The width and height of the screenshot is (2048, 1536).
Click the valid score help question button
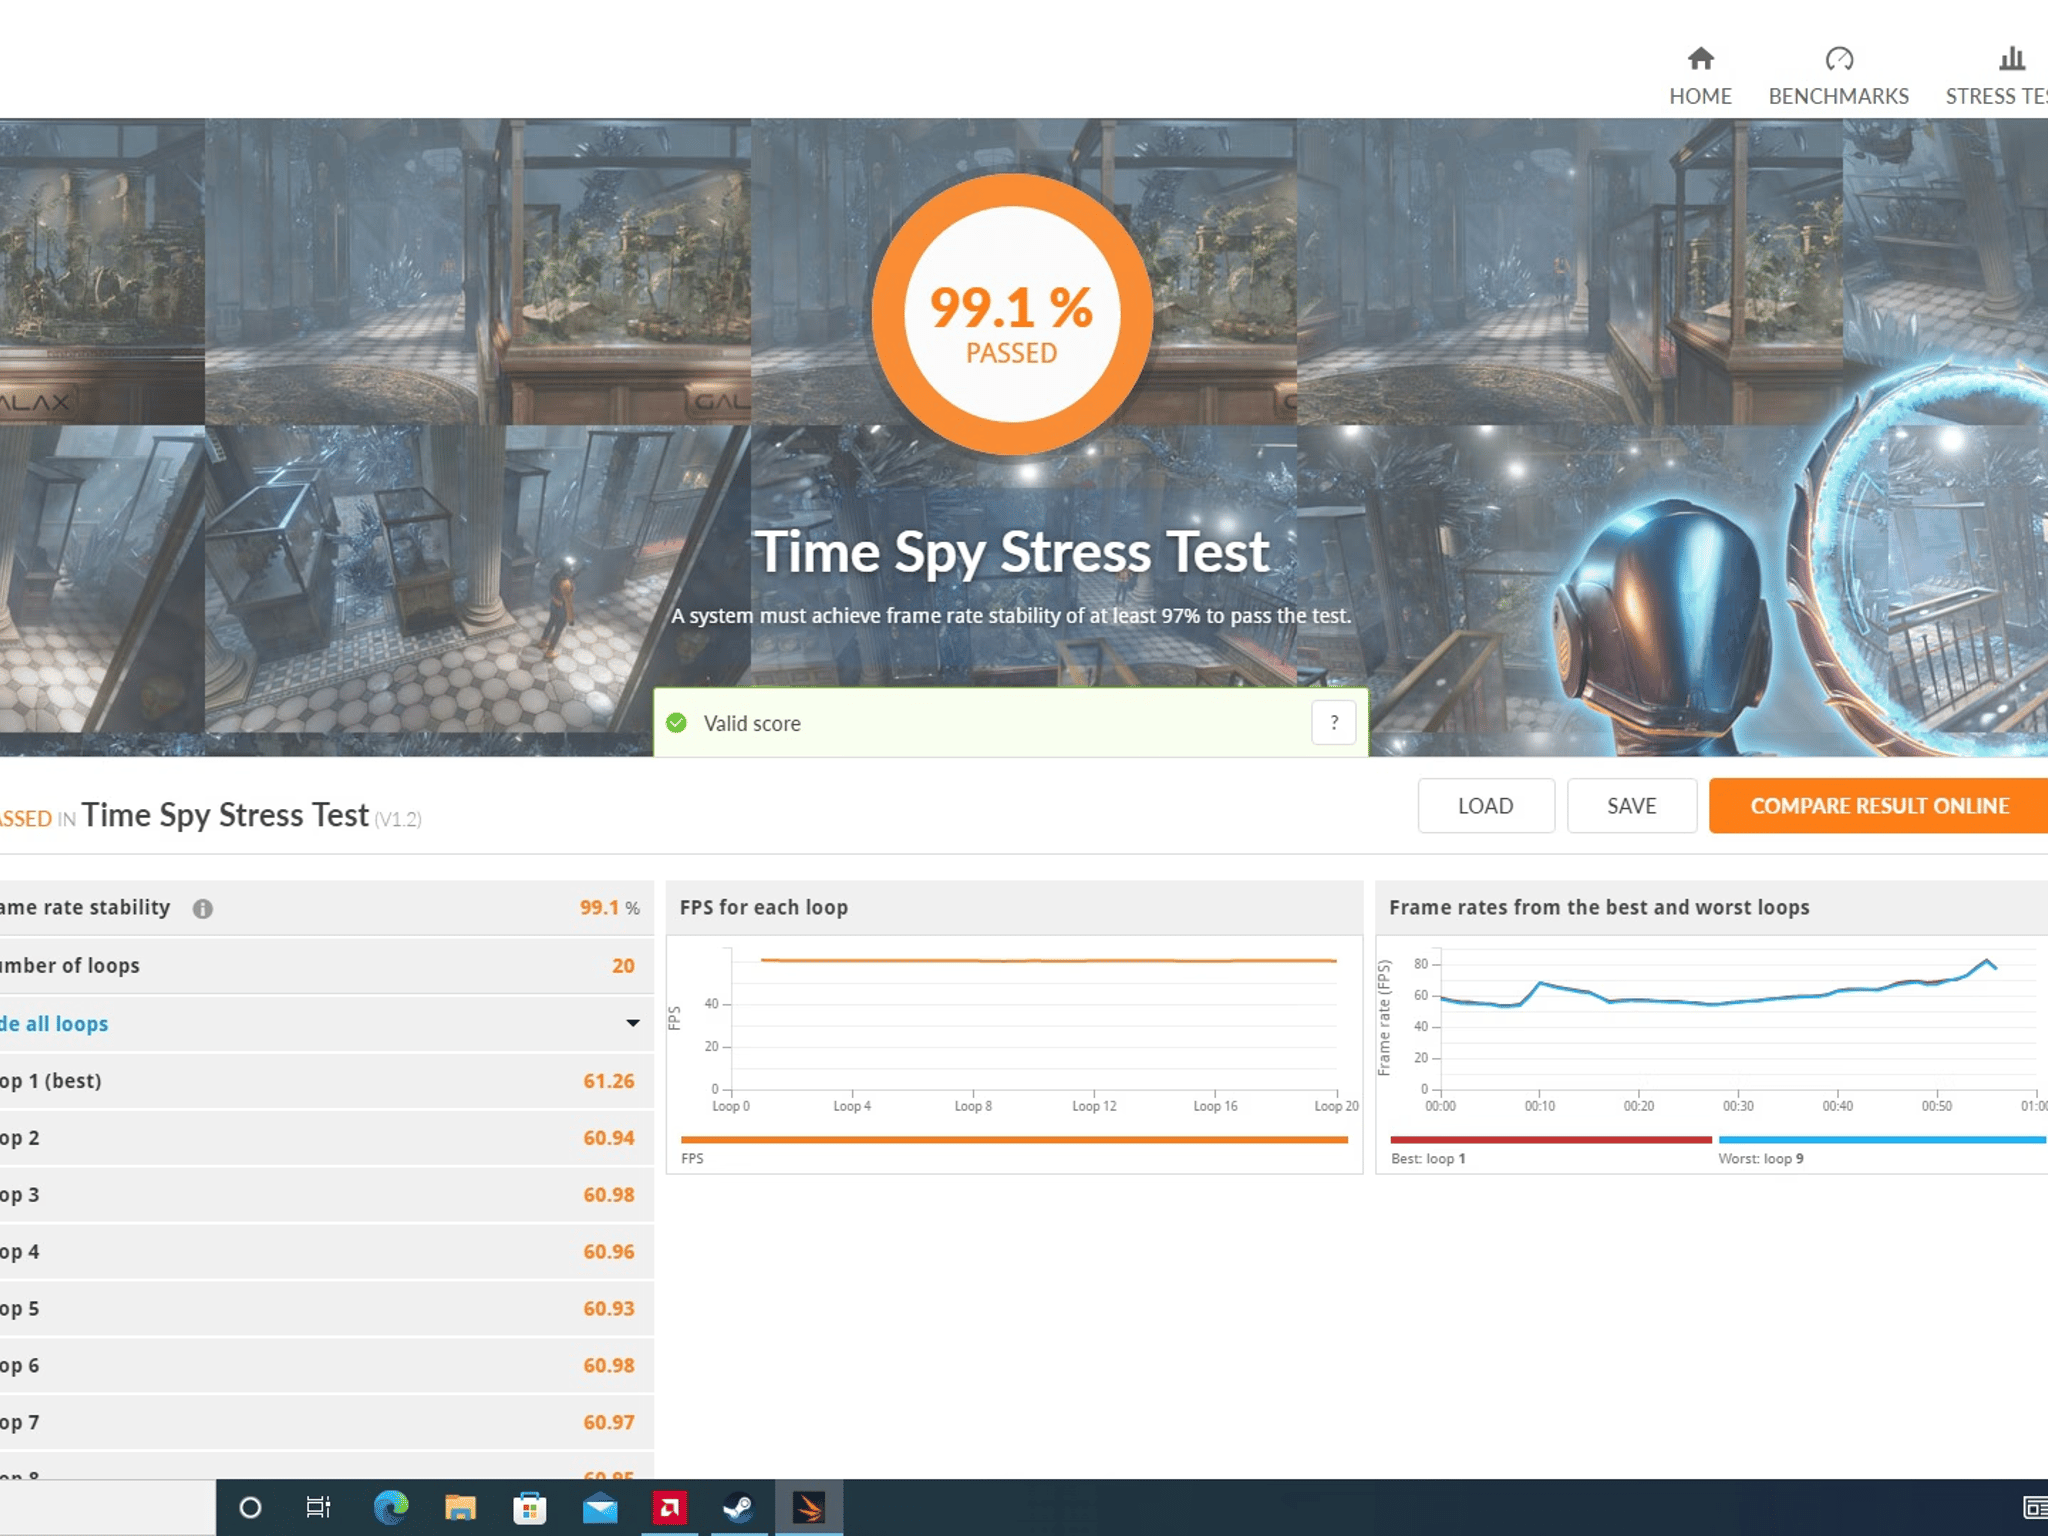tap(1334, 723)
